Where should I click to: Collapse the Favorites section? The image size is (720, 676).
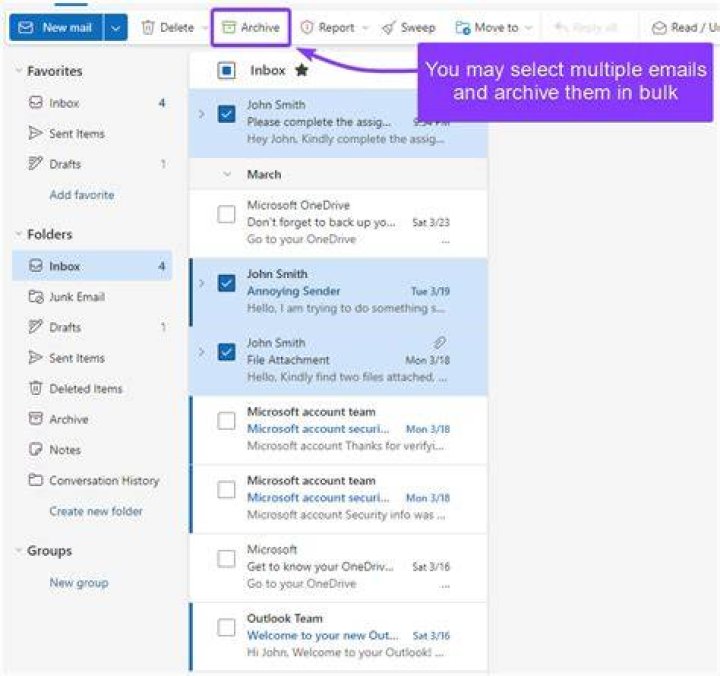tap(19, 71)
